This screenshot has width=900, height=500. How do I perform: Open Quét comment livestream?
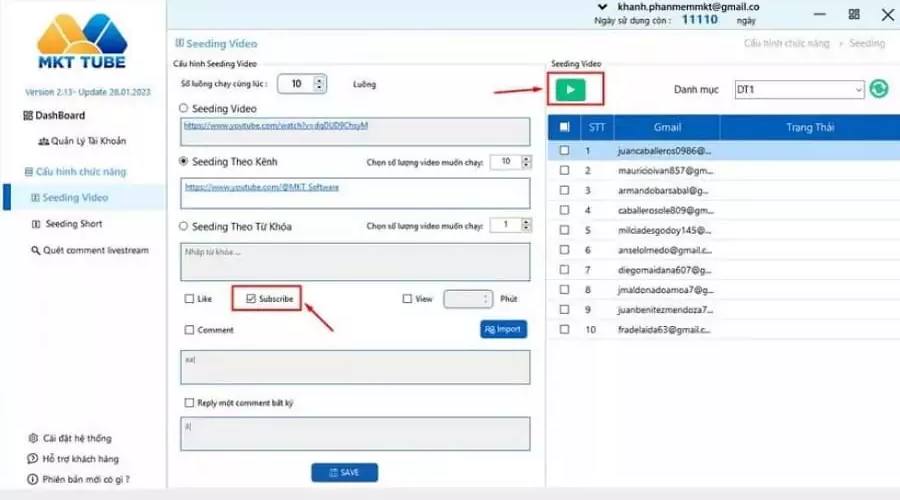[90, 250]
